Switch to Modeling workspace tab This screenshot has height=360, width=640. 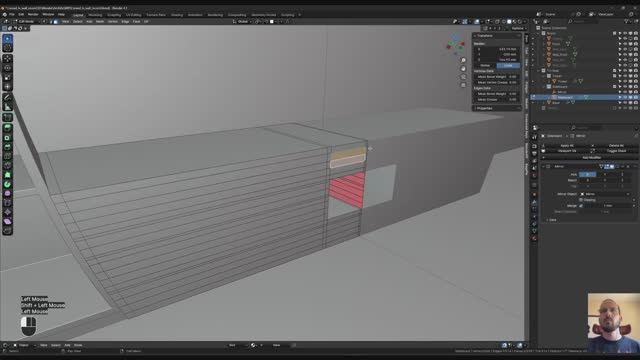[x=96, y=15]
